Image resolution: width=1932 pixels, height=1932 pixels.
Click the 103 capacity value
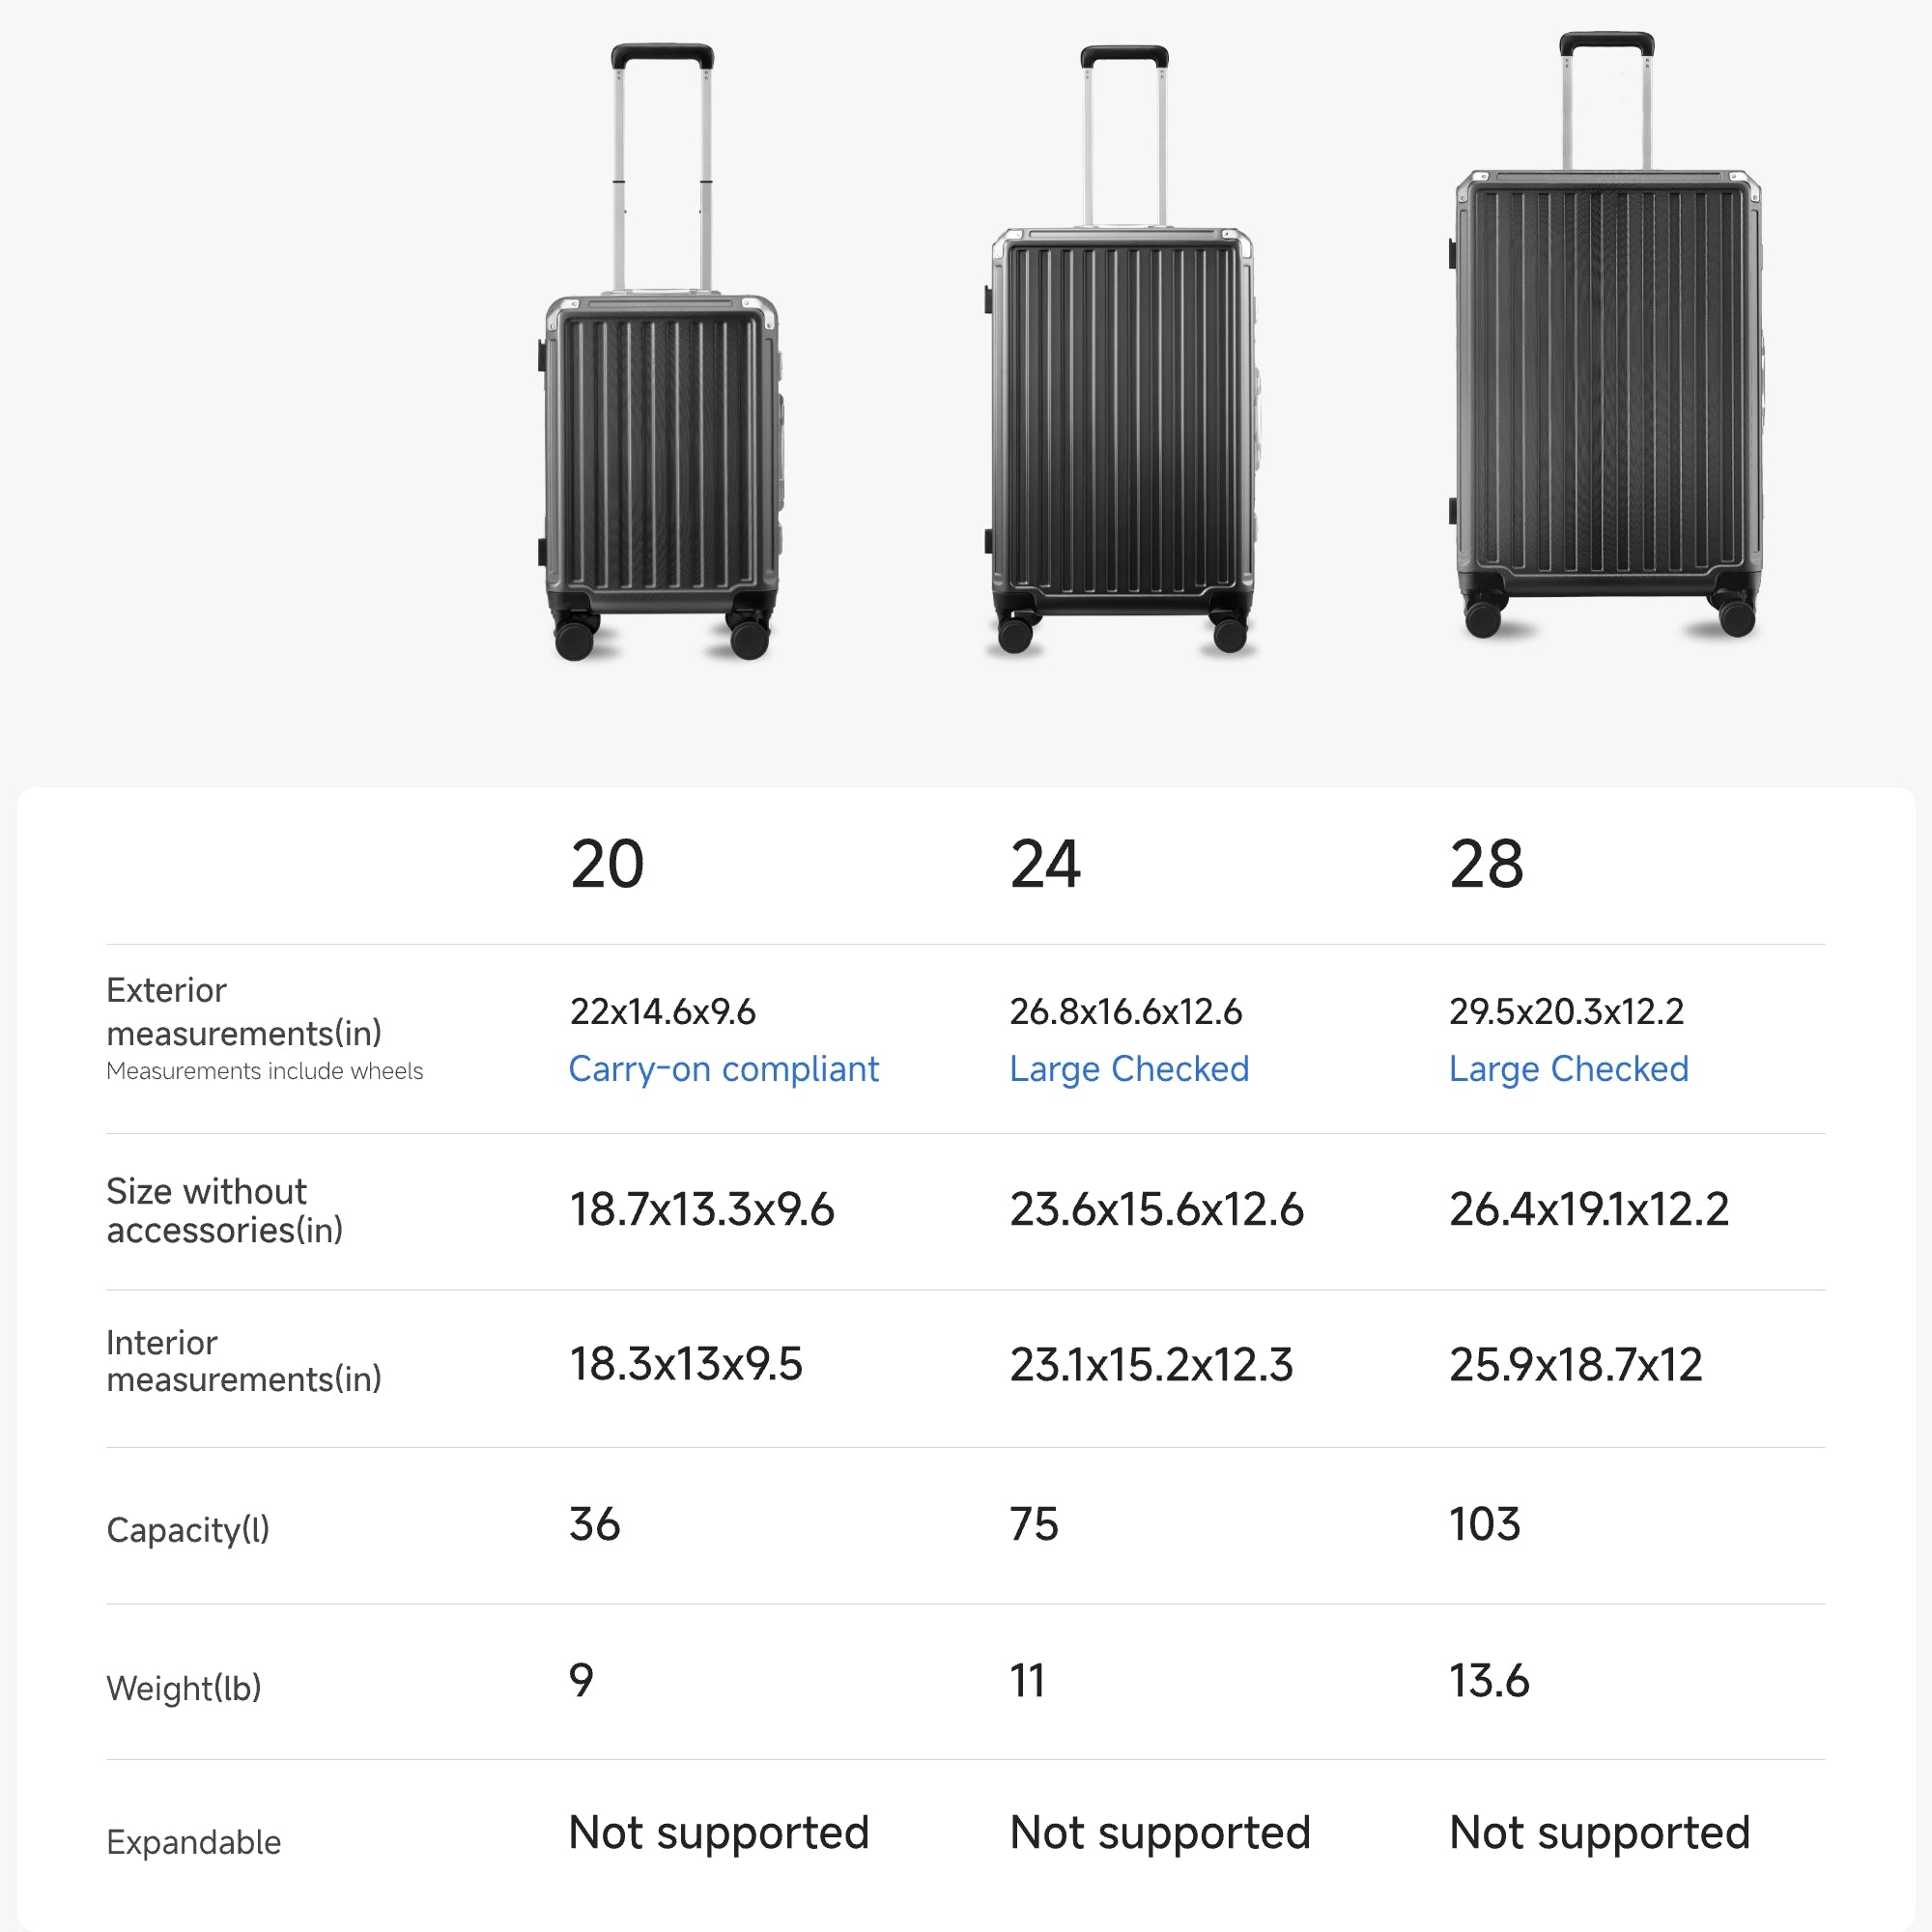pyautogui.click(x=1484, y=1524)
